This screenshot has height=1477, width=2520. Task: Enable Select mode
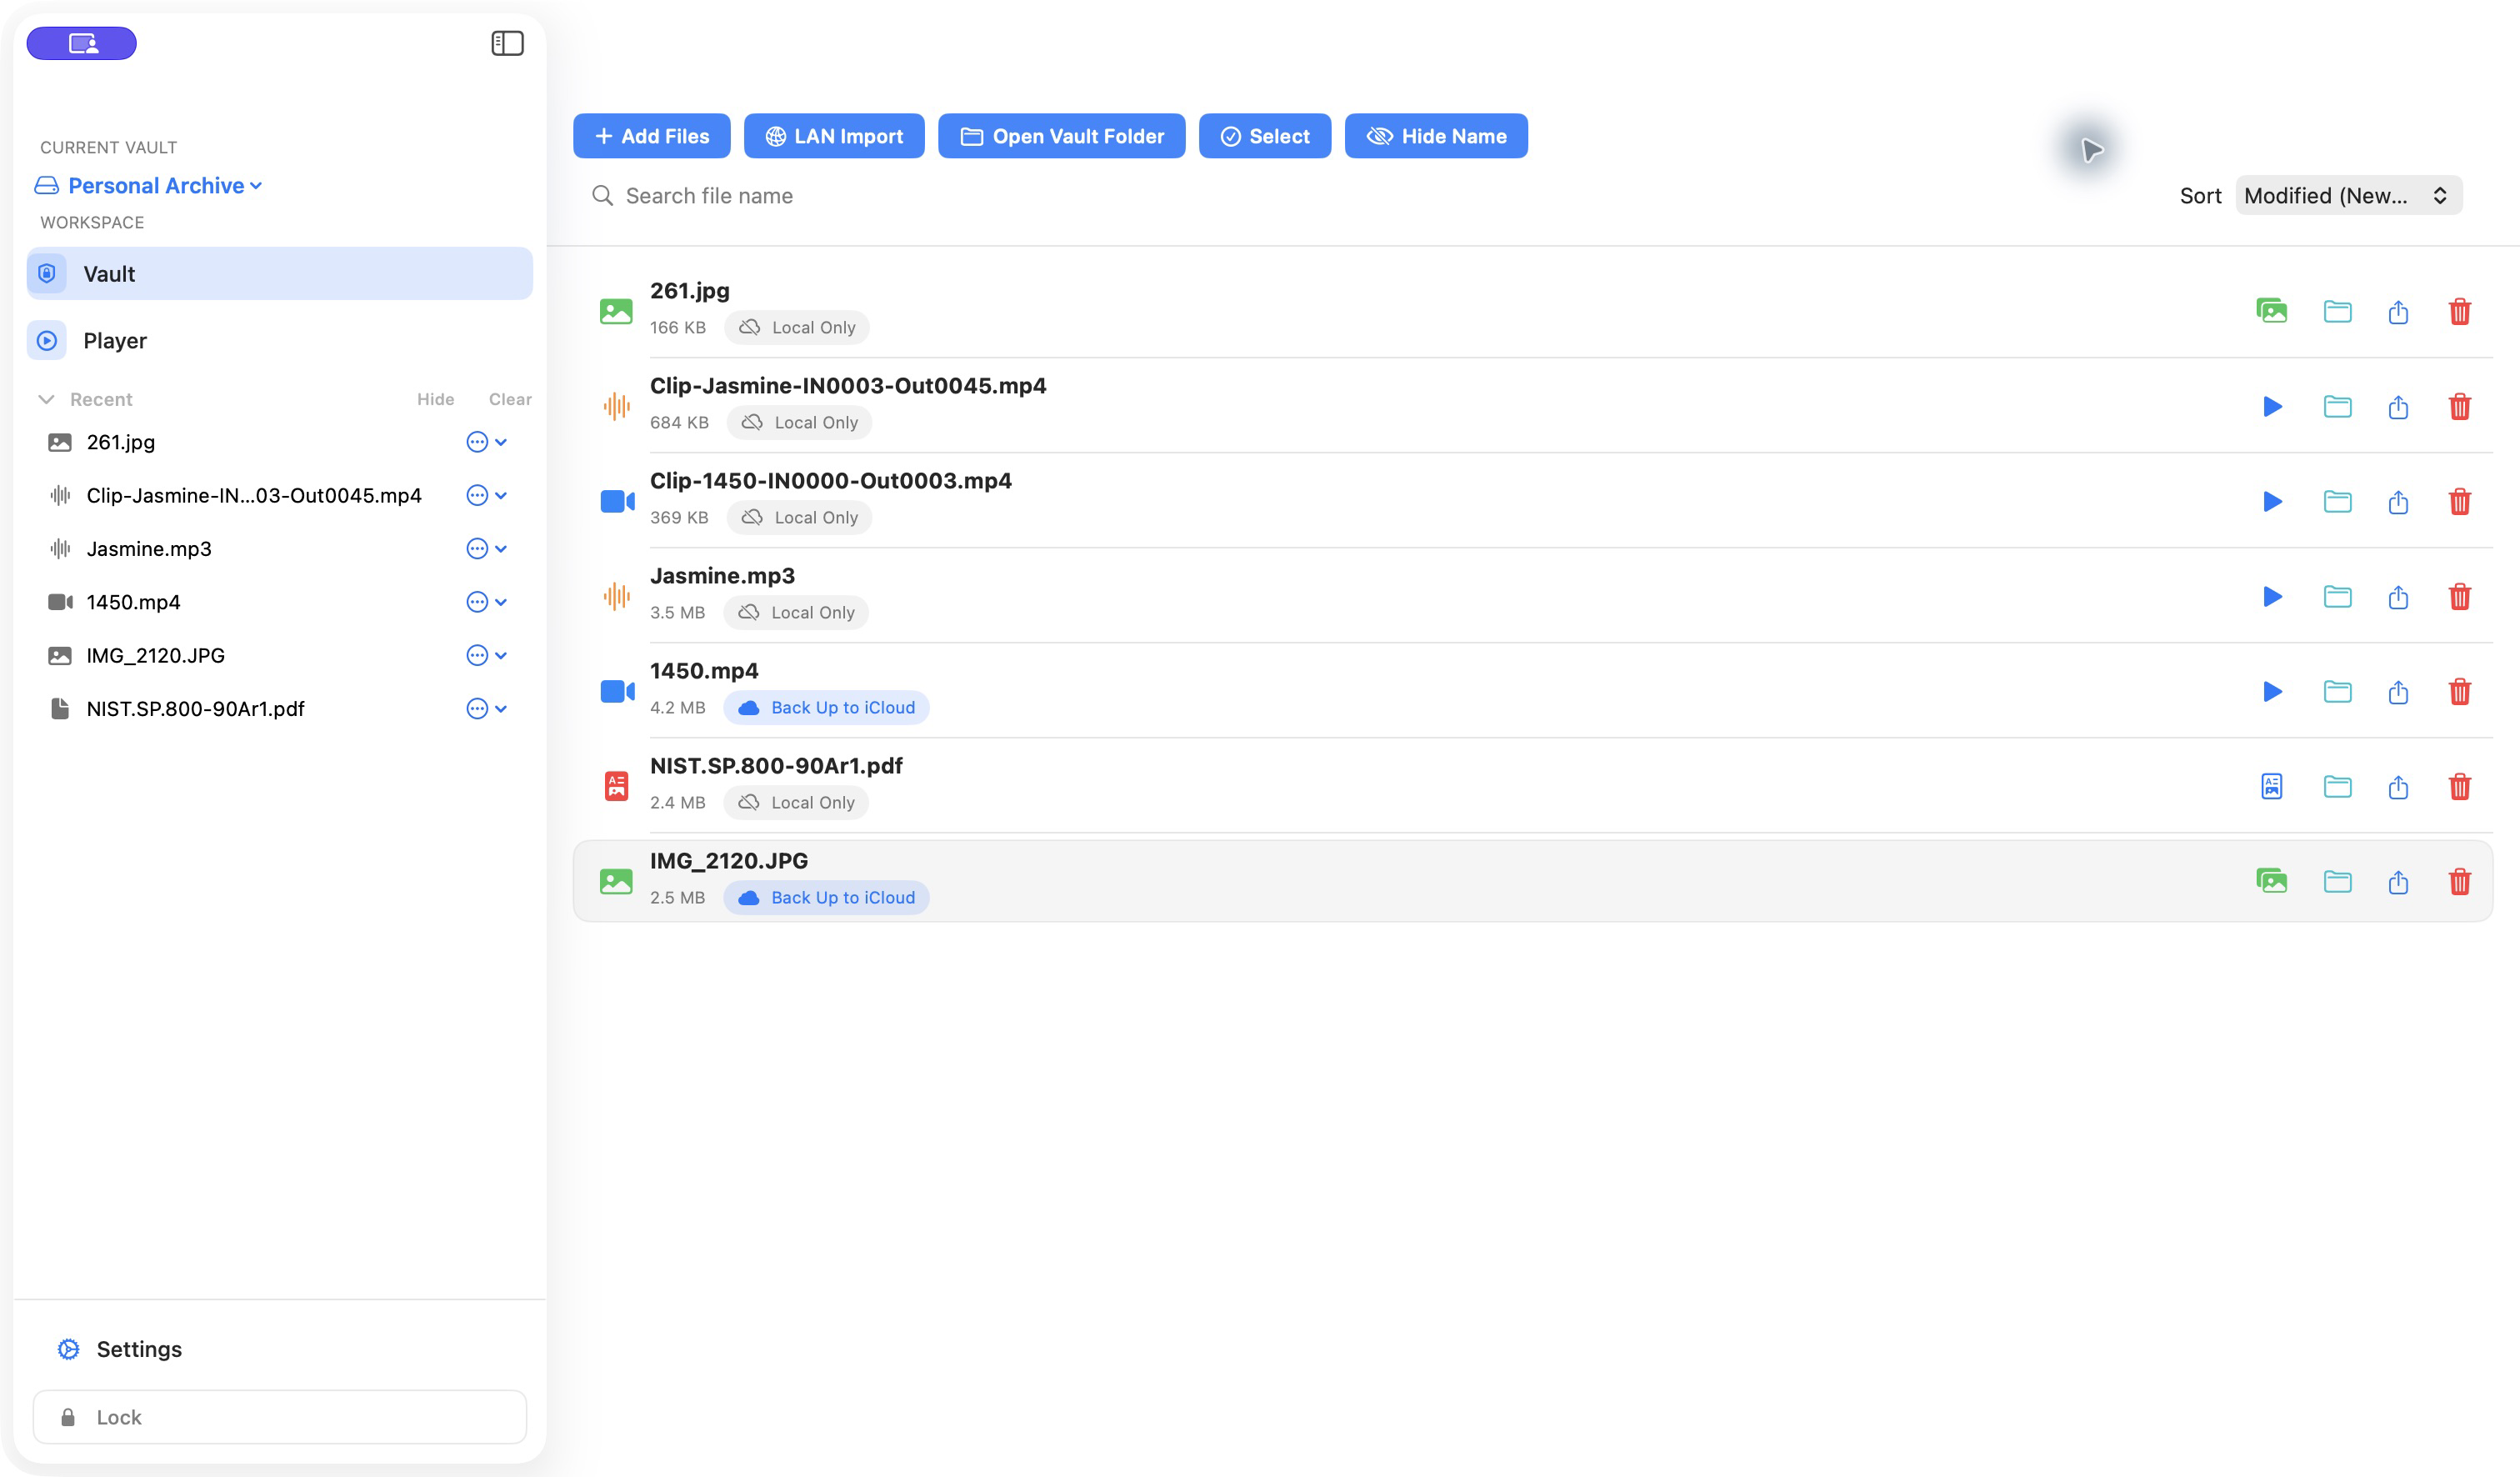pos(1264,136)
